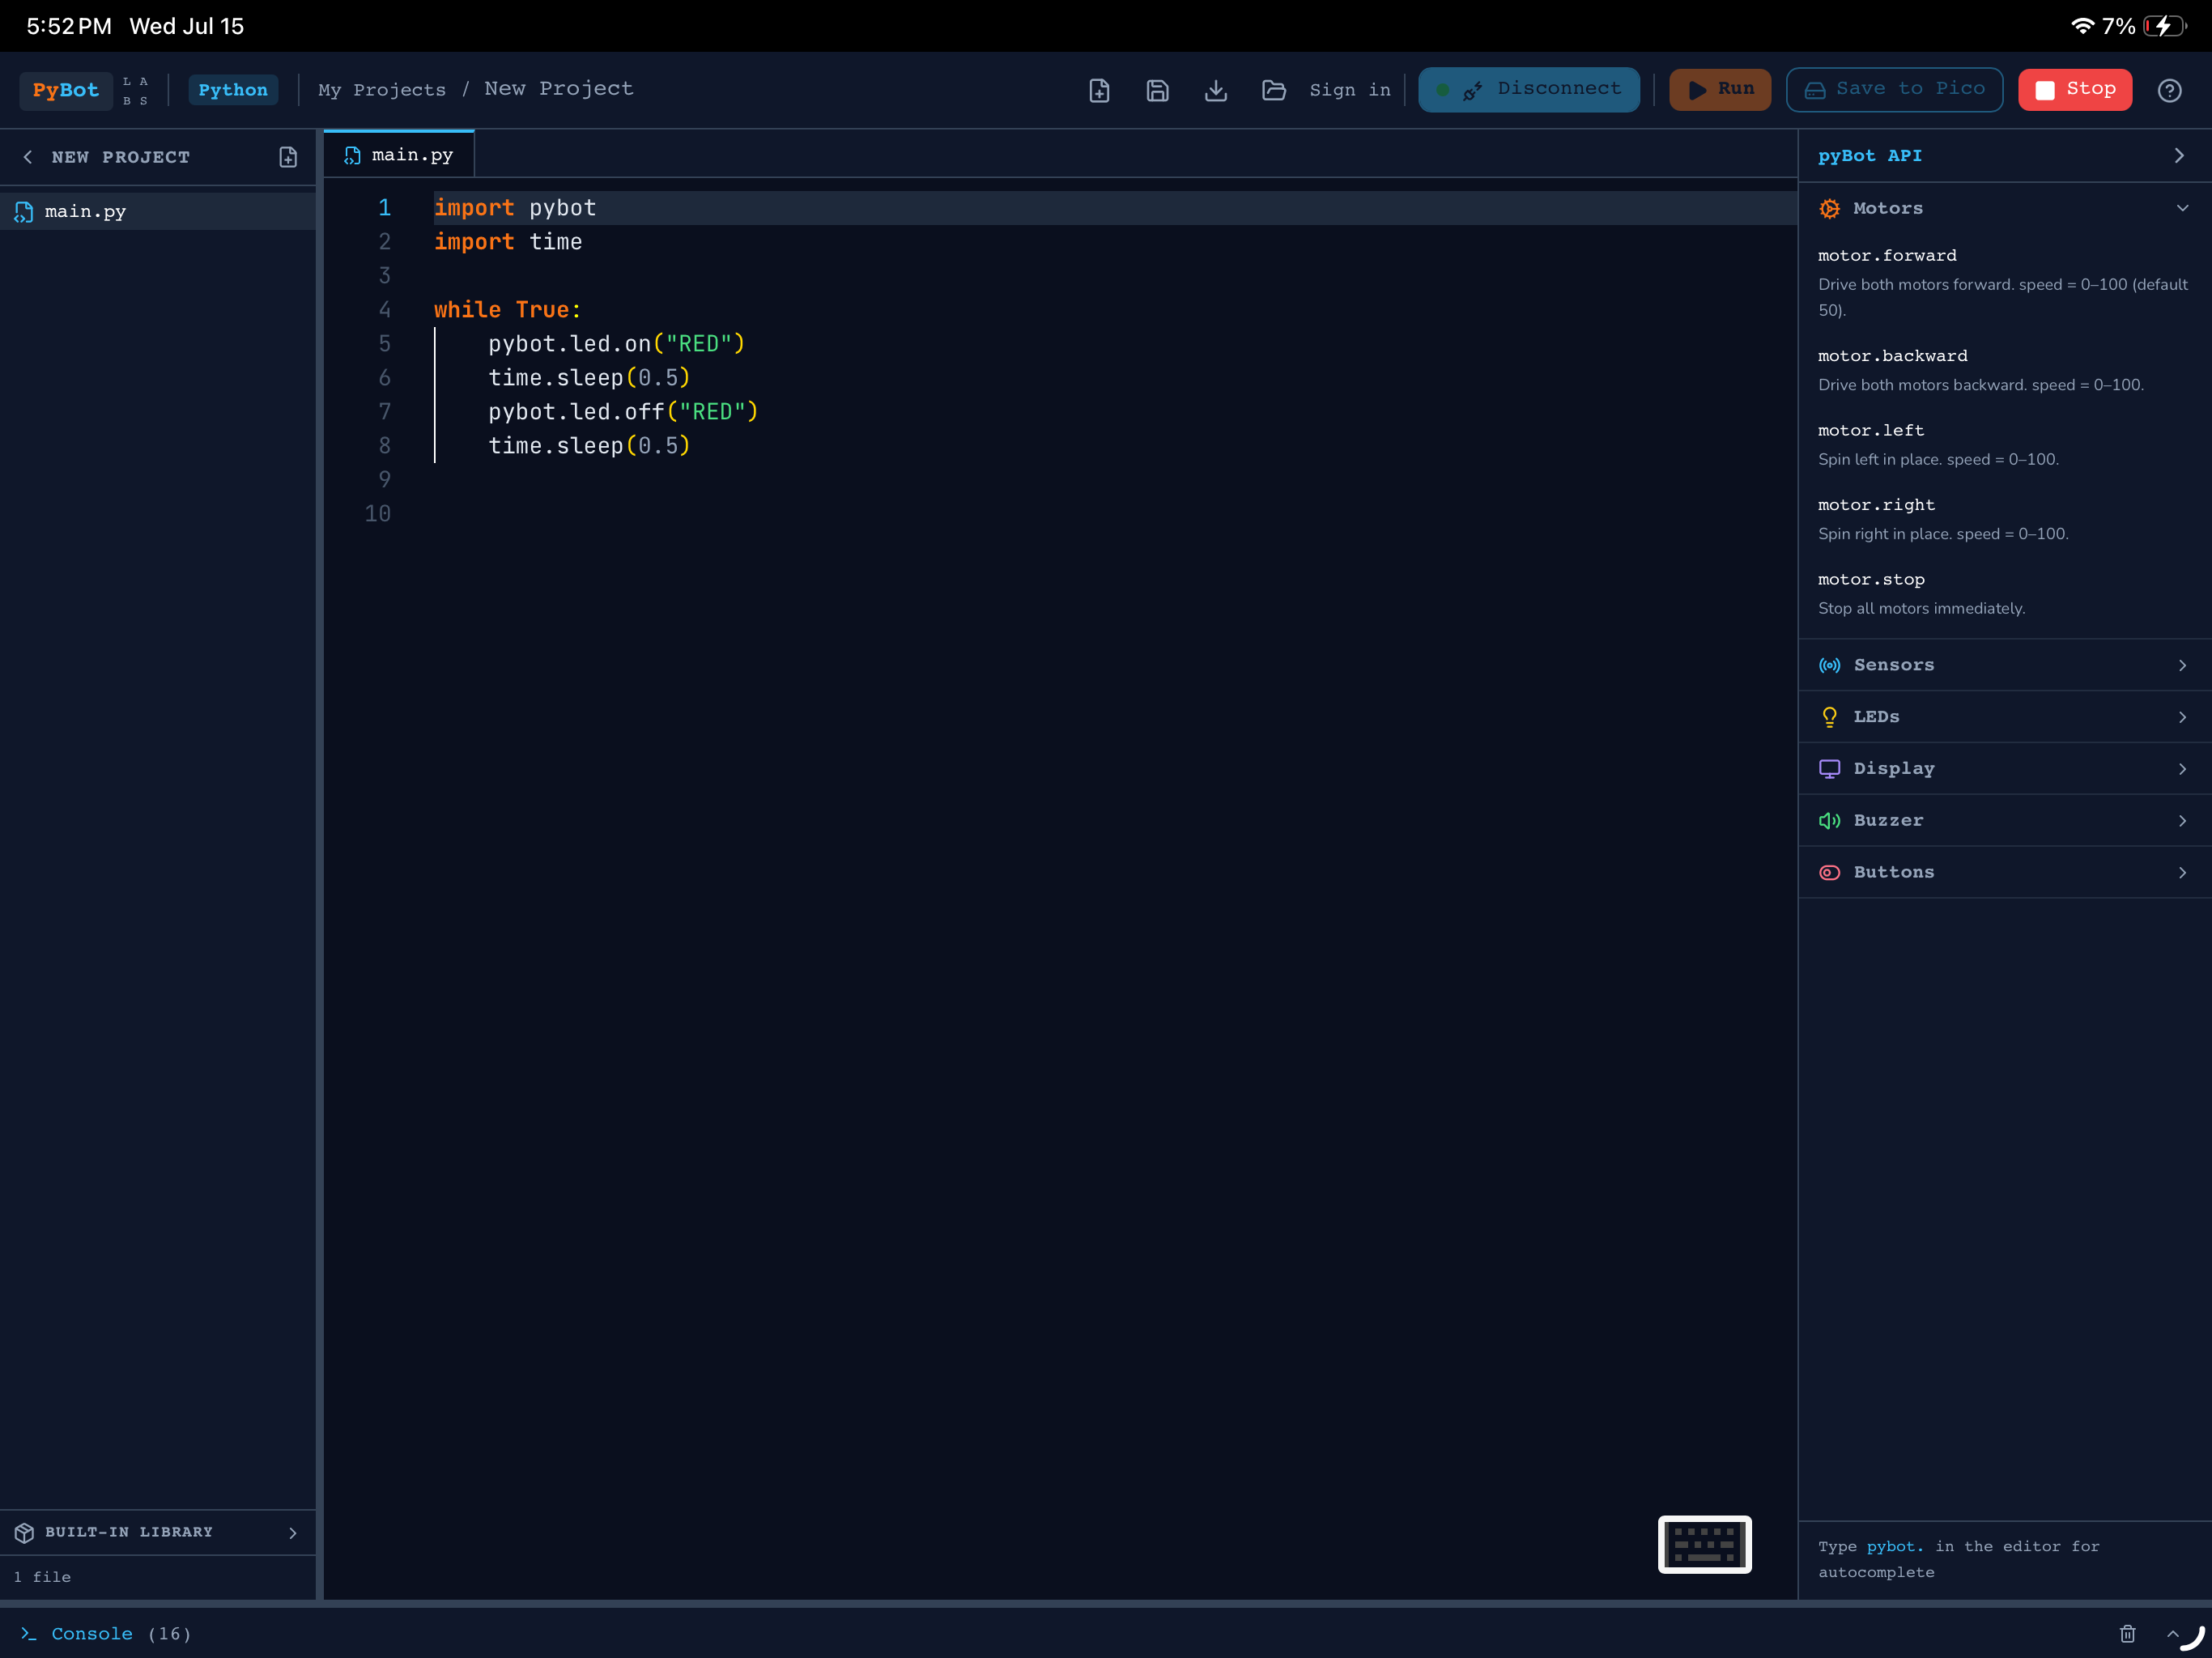2212x1658 pixels.
Task: Place cursor on line 1 import pybot
Action: tap(515, 208)
